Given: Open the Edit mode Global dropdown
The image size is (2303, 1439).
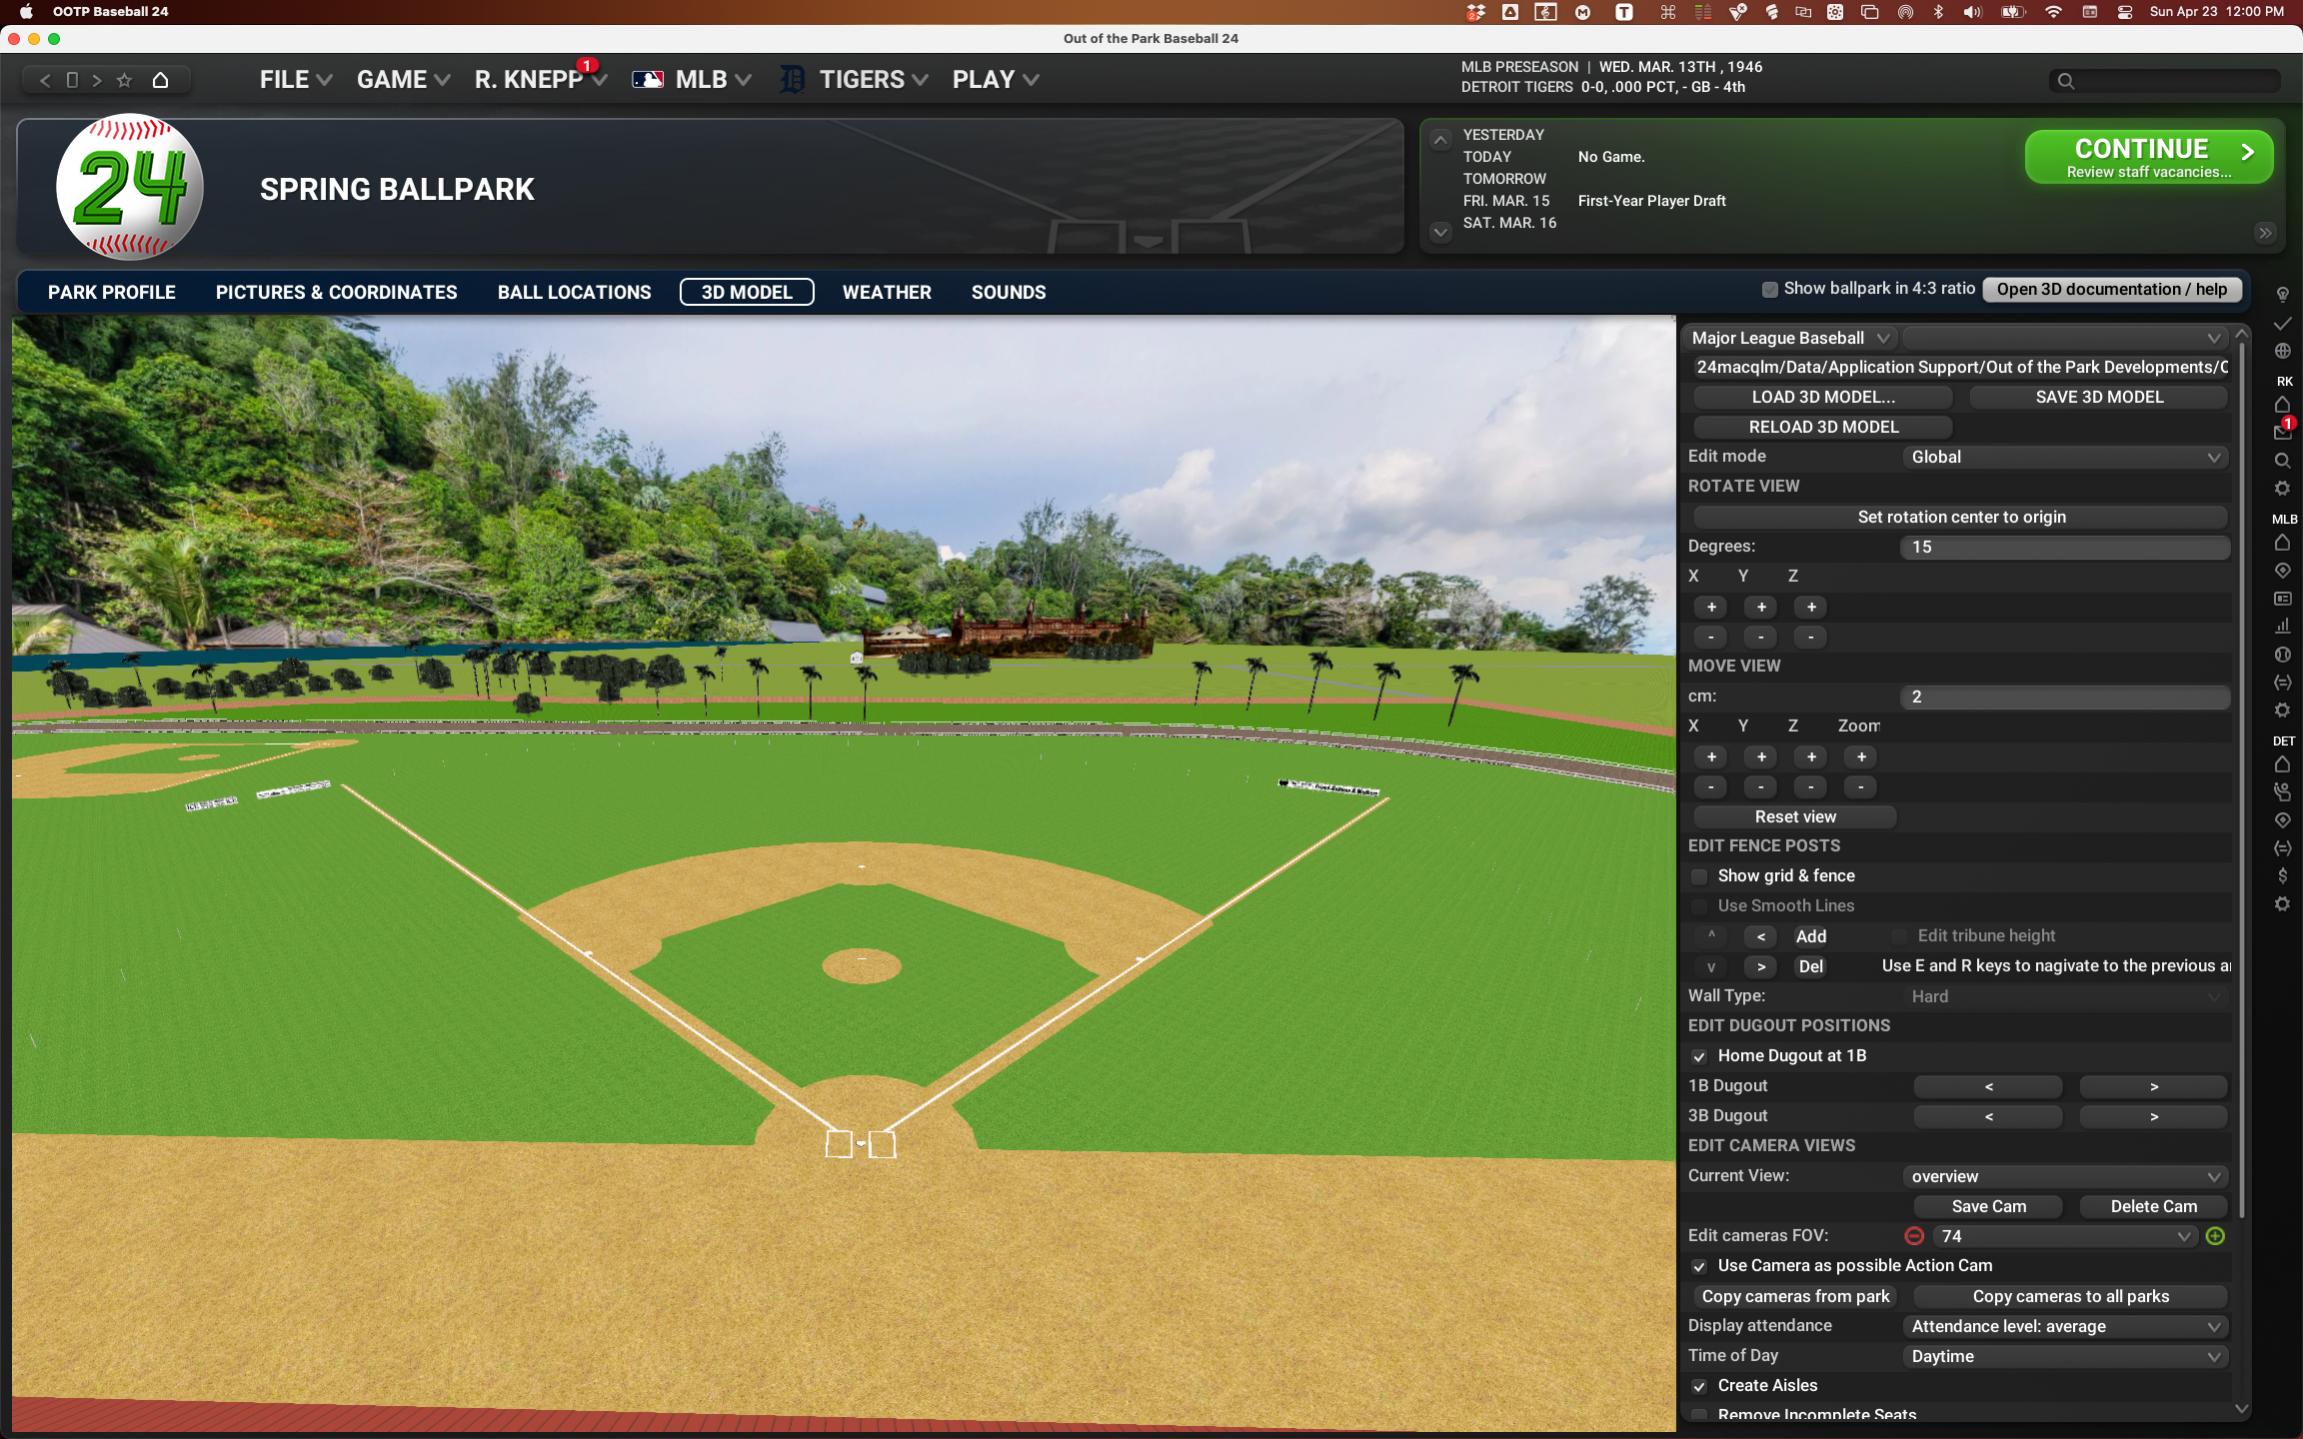Looking at the screenshot, I should point(2064,457).
